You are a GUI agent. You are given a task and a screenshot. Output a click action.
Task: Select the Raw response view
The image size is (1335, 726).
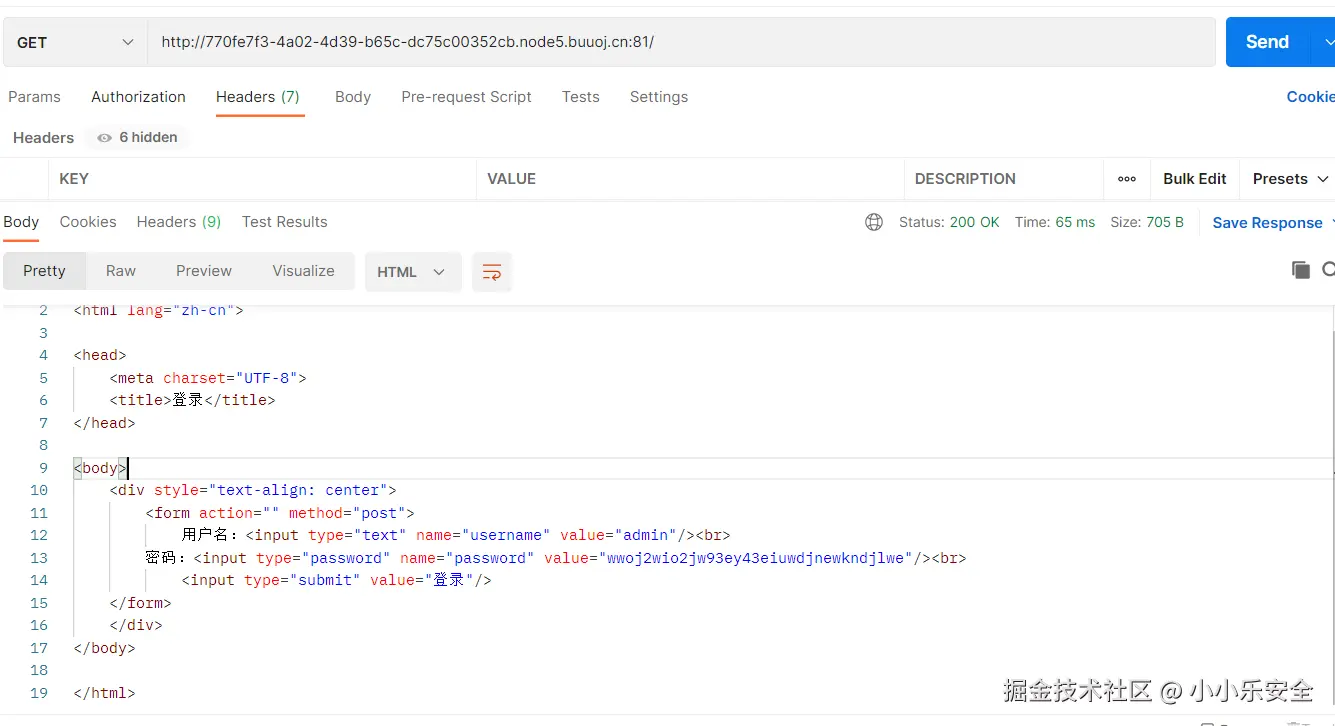point(121,271)
